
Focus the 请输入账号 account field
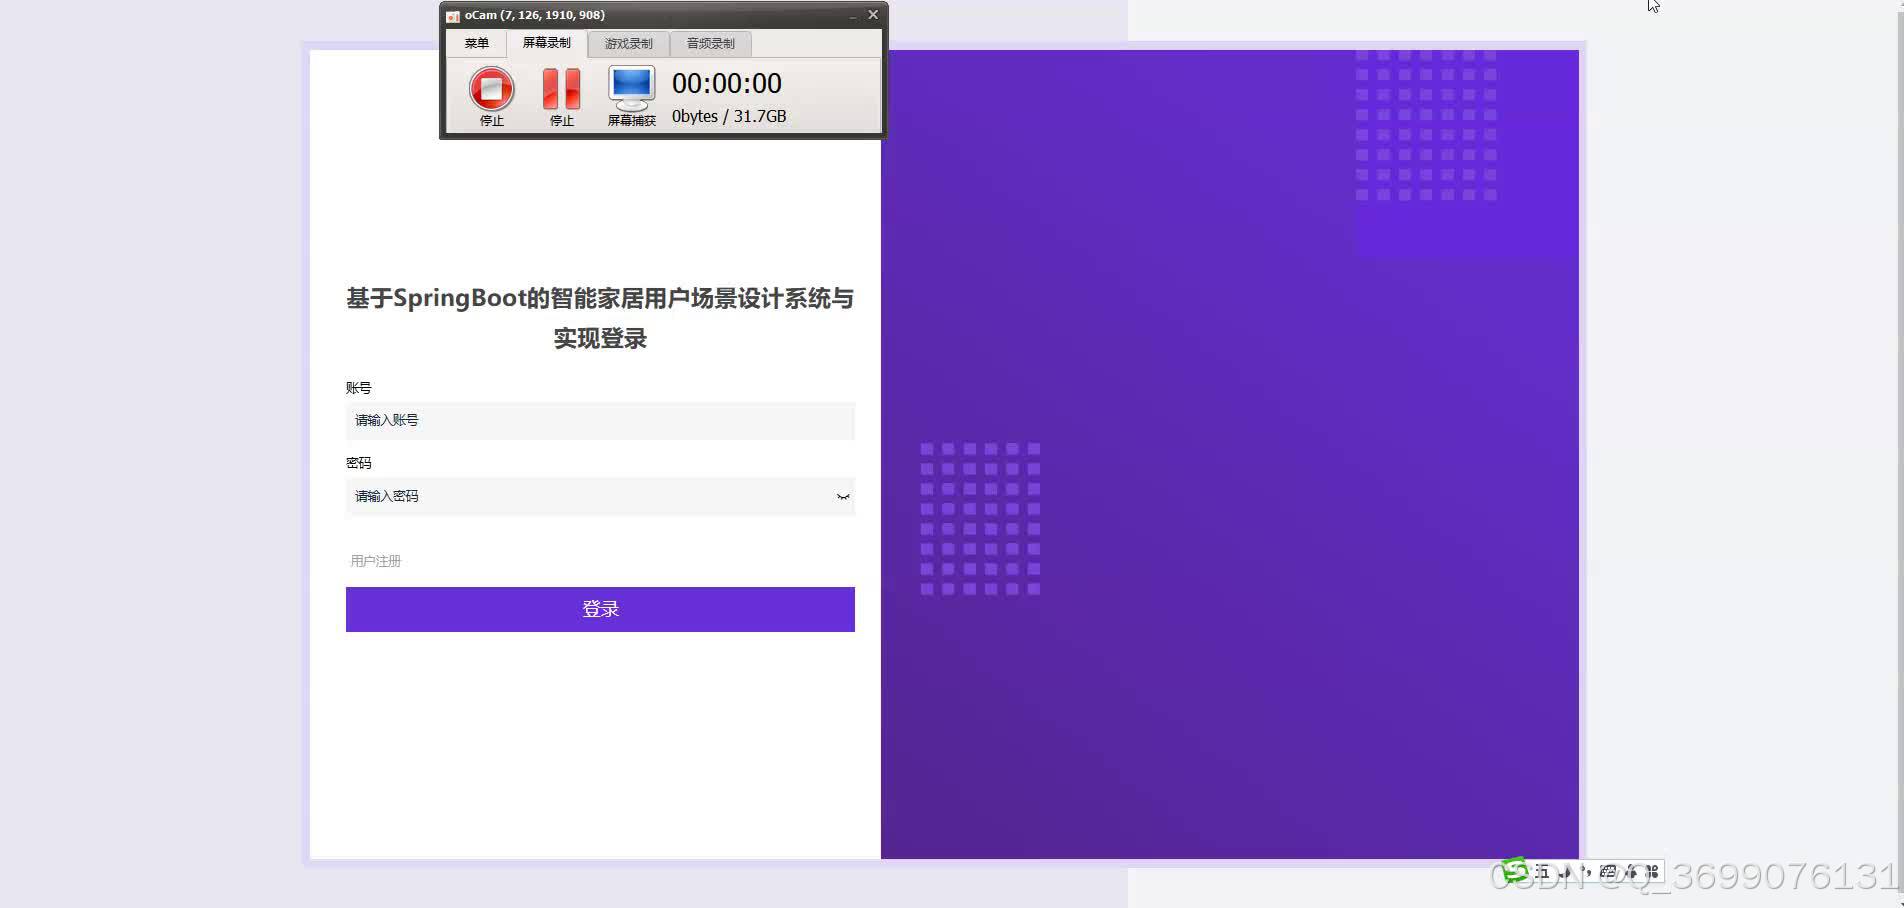[600, 421]
